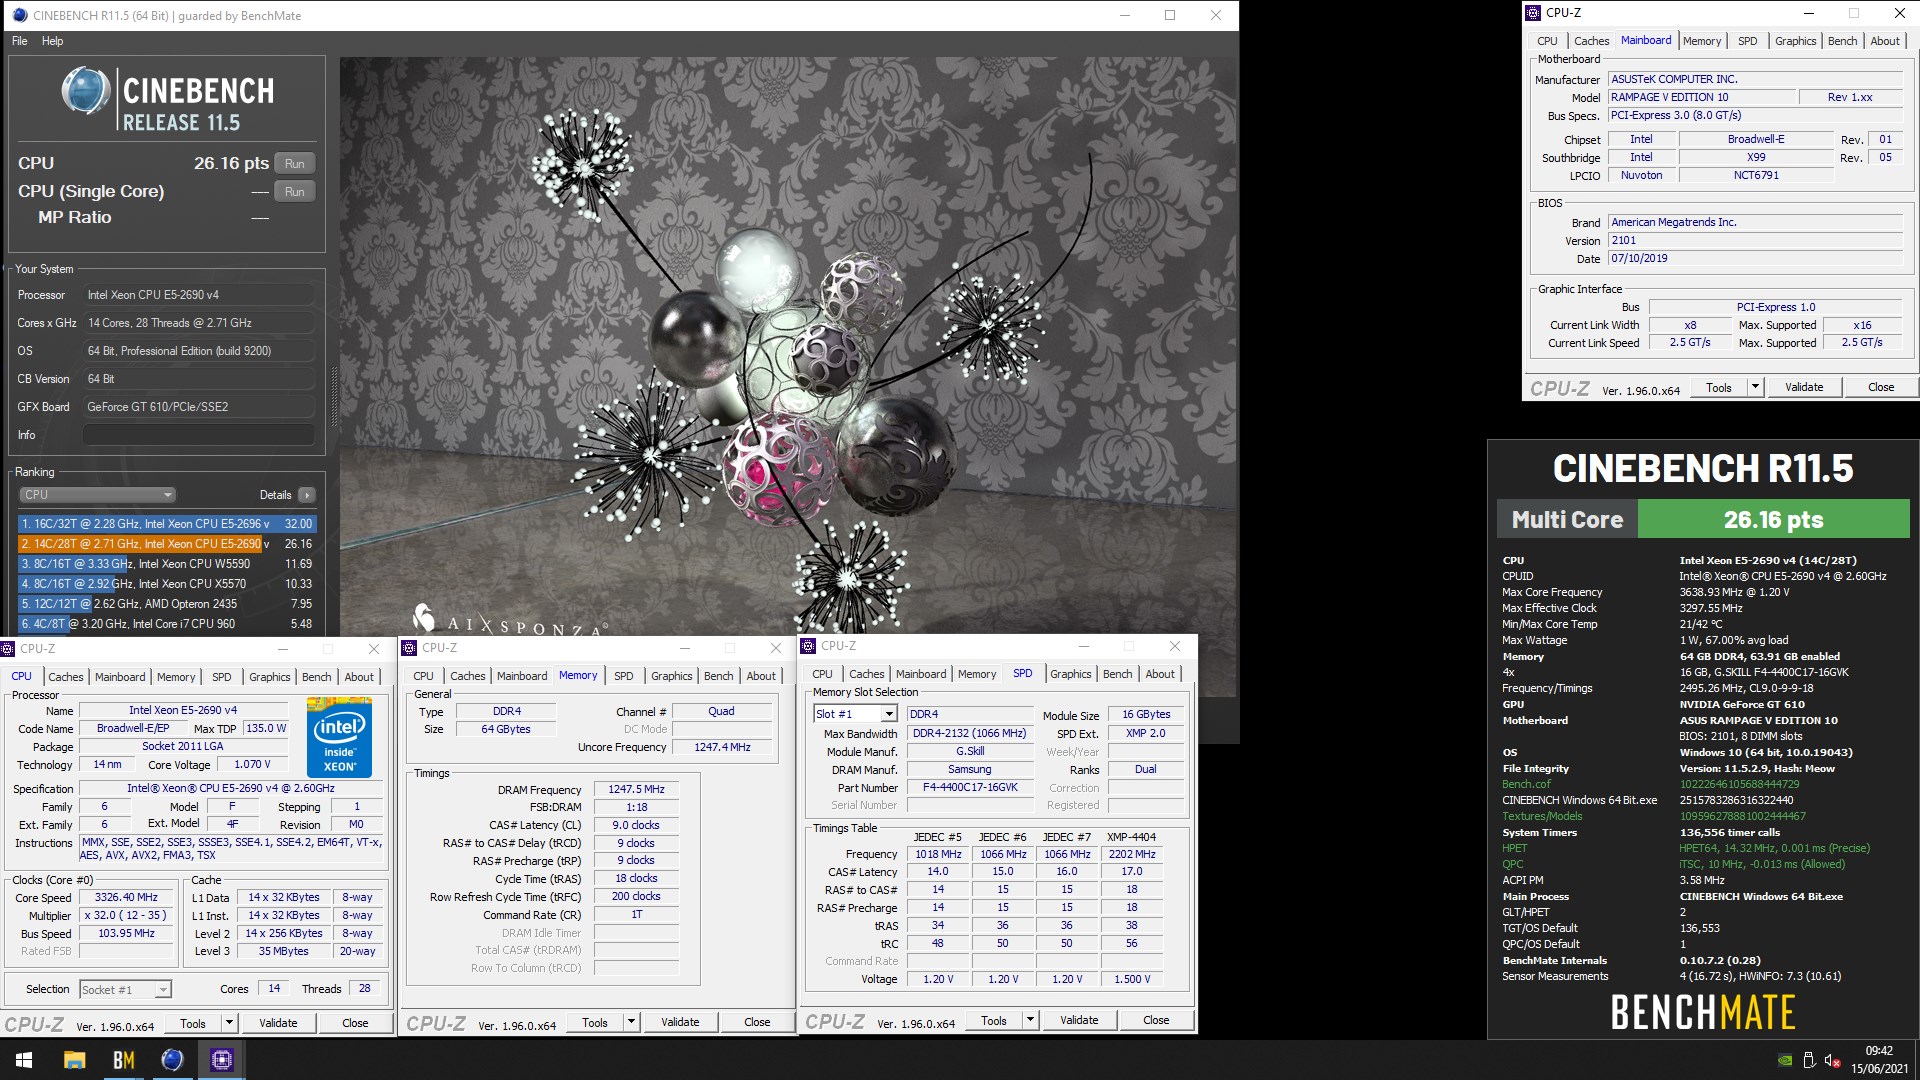Click the Cinebench logo sphere icon
Viewport: 1920px width, 1080px height.
pos(86,91)
